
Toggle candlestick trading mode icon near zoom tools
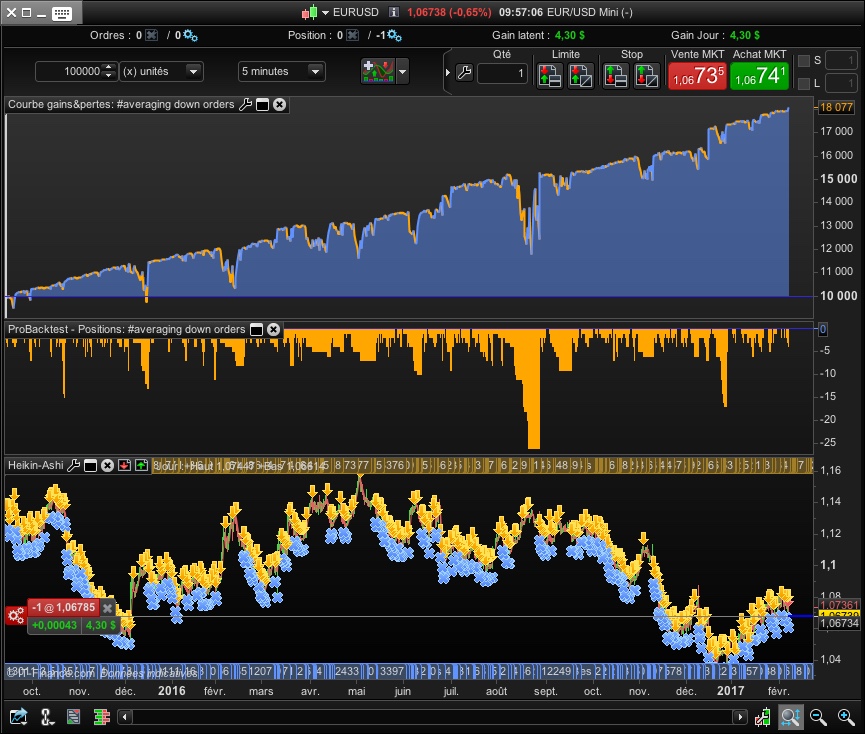[x=762, y=717]
